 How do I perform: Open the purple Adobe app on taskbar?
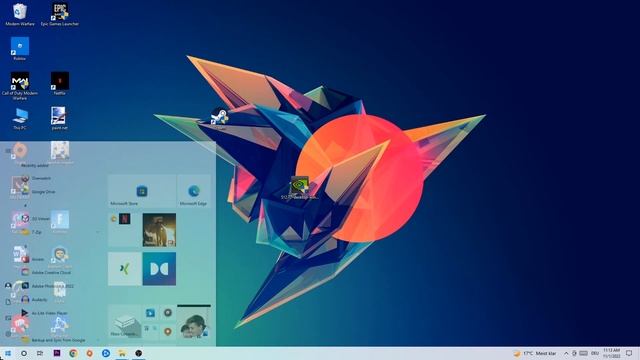57,353
